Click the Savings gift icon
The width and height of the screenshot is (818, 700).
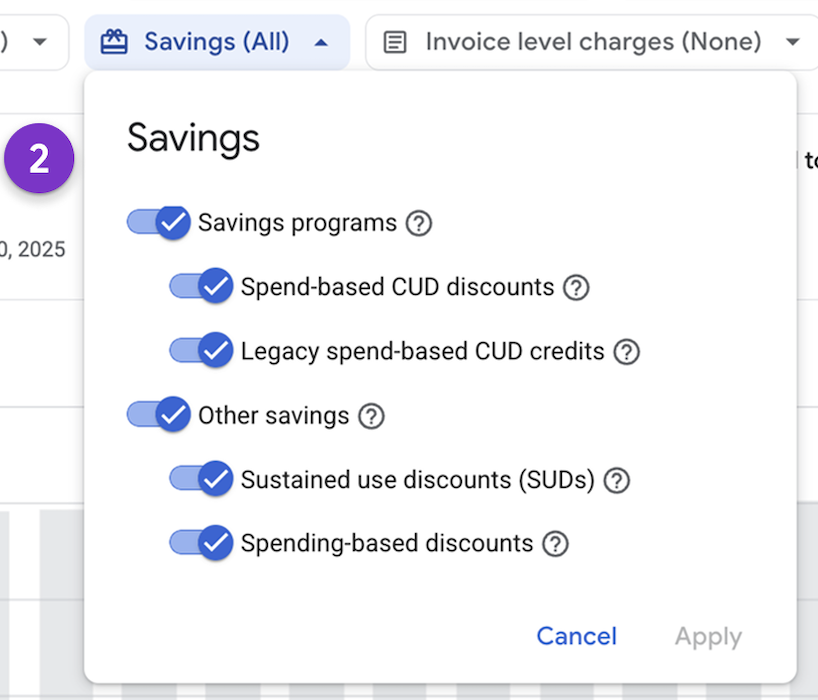coord(113,41)
